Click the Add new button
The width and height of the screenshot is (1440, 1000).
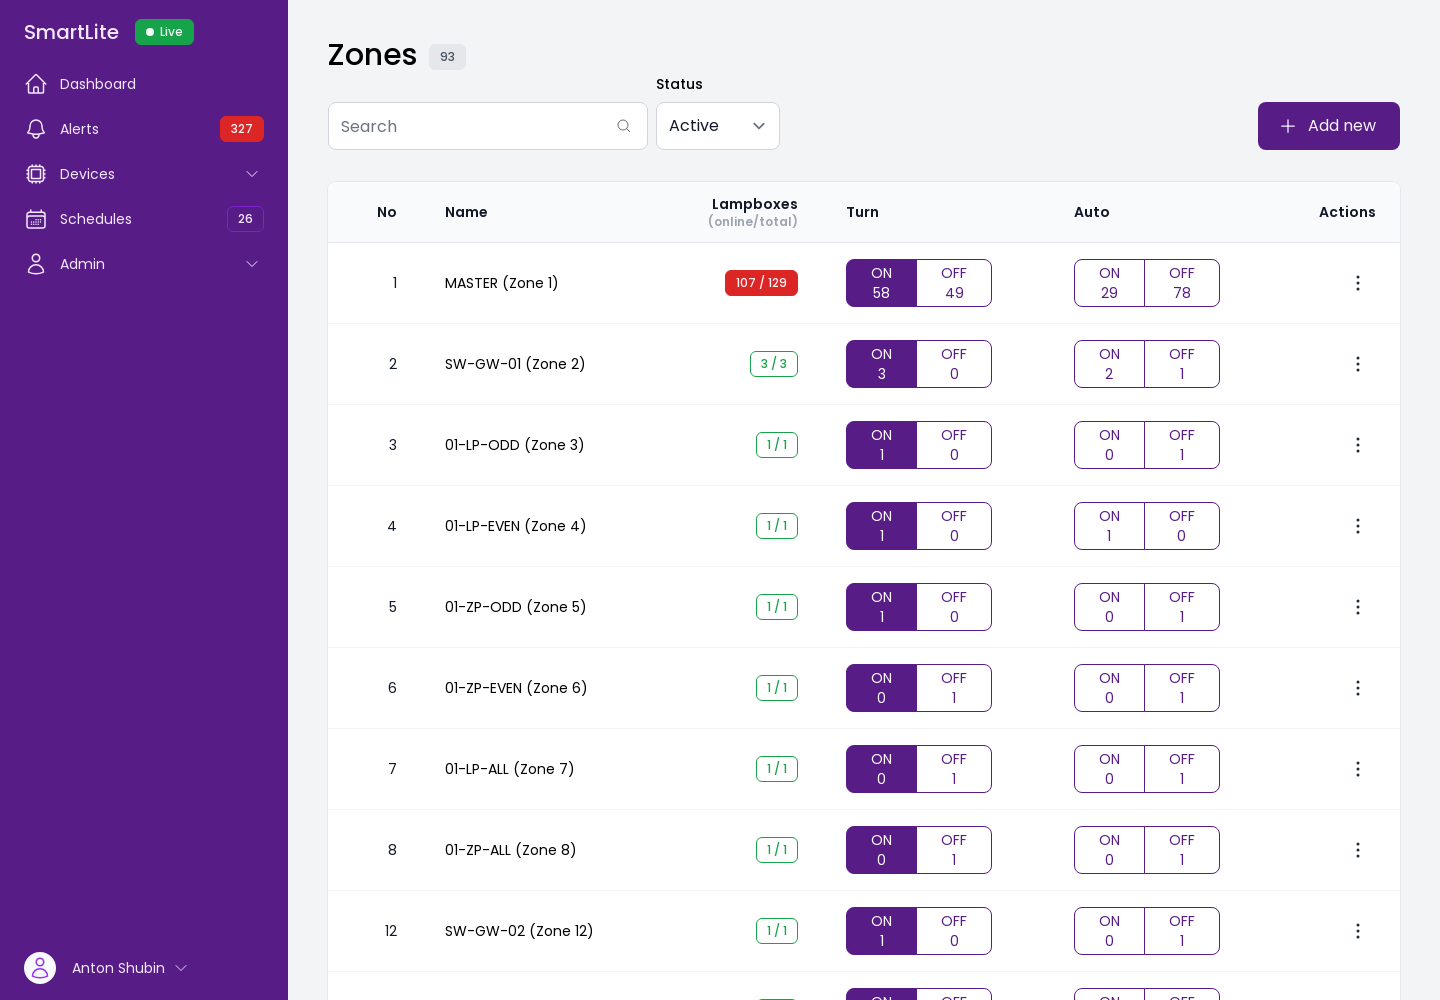click(x=1329, y=126)
